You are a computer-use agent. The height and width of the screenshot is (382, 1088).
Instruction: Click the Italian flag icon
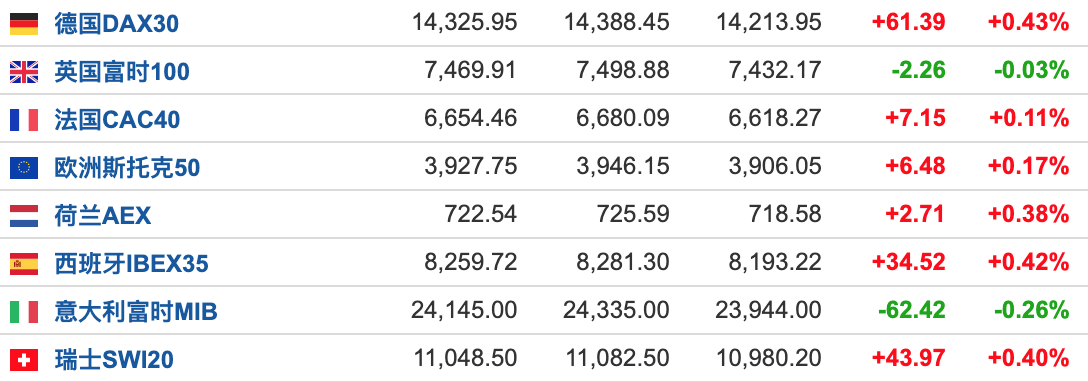[x=24, y=311]
